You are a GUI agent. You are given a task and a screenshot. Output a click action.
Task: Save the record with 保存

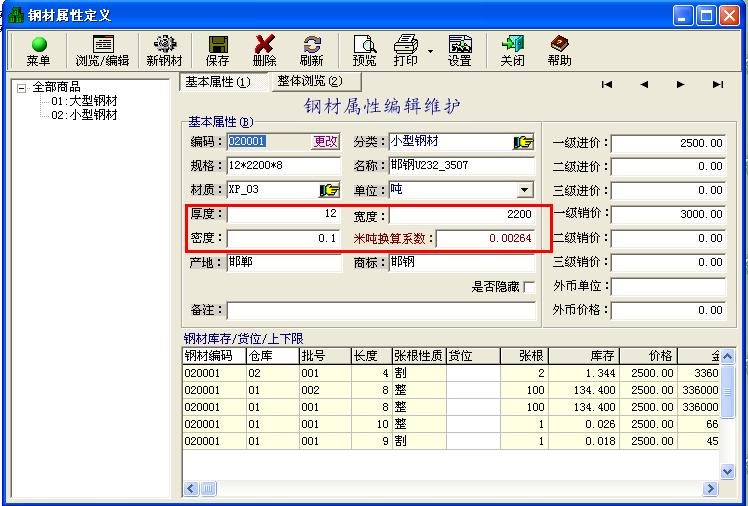coord(217,51)
